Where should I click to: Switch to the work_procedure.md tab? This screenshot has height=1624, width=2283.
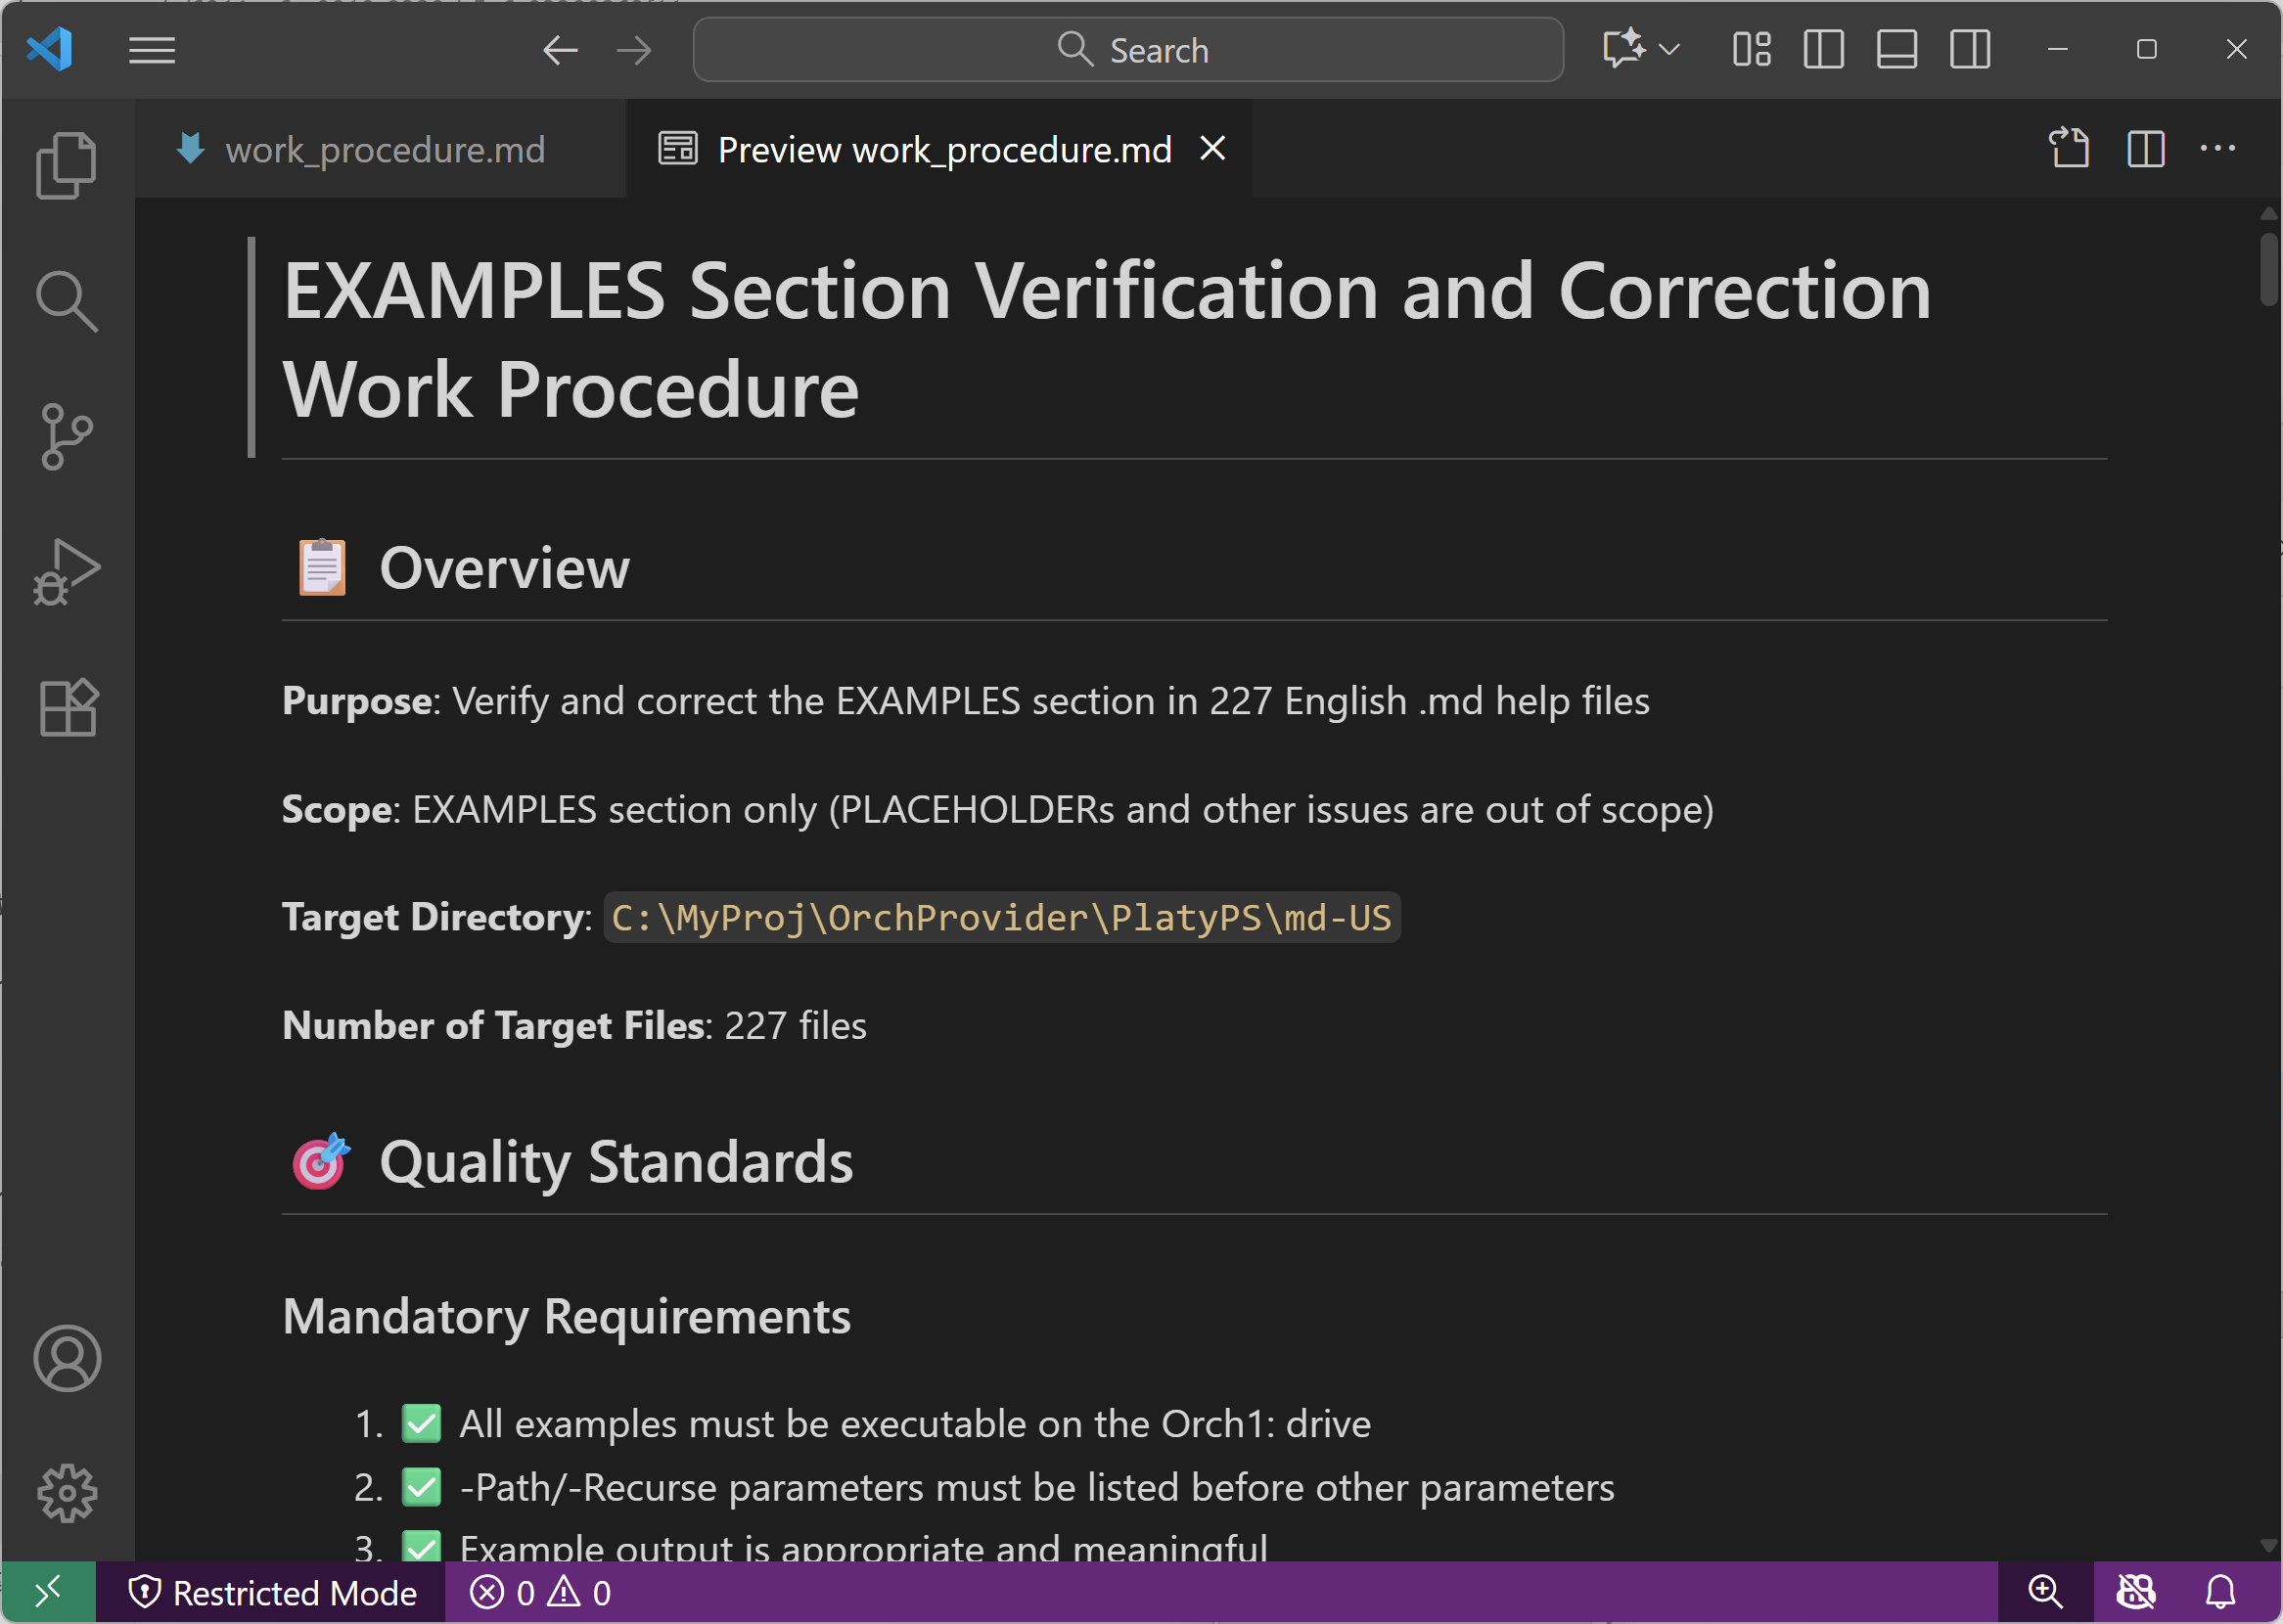pos(384,150)
